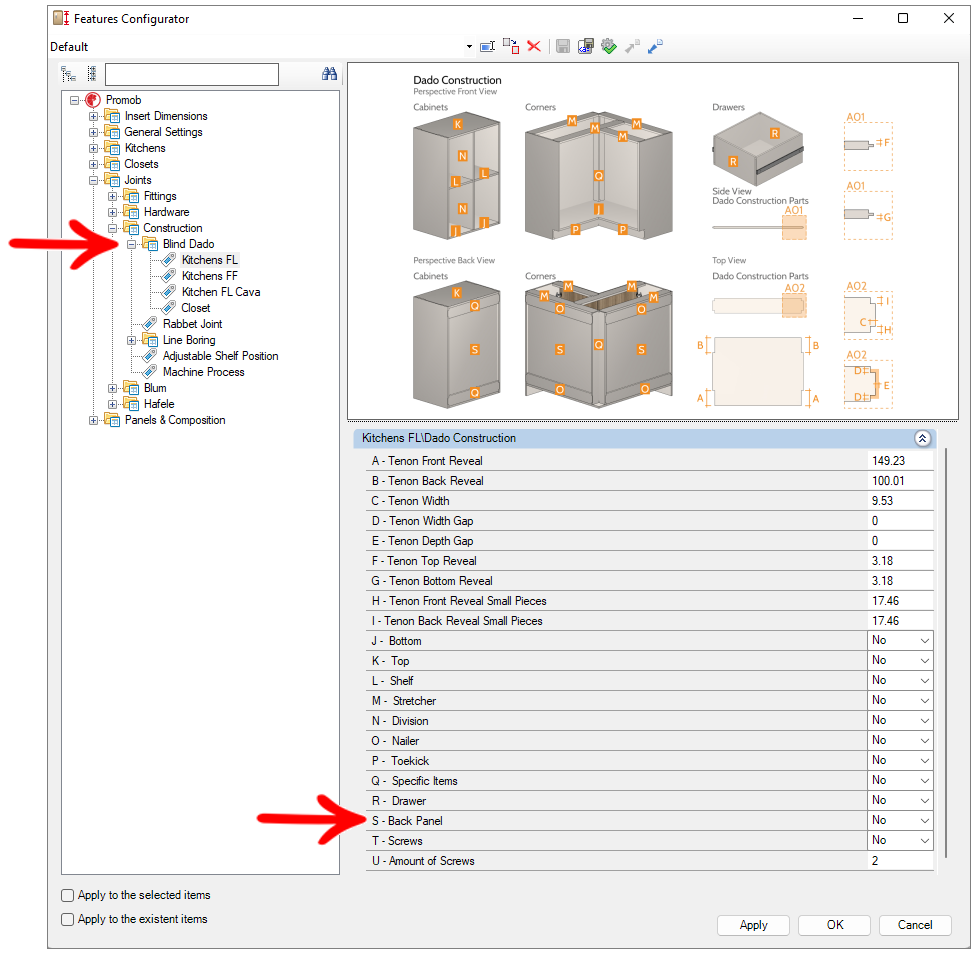
Task: Expand the Blum tree node
Action: point(112,388)
